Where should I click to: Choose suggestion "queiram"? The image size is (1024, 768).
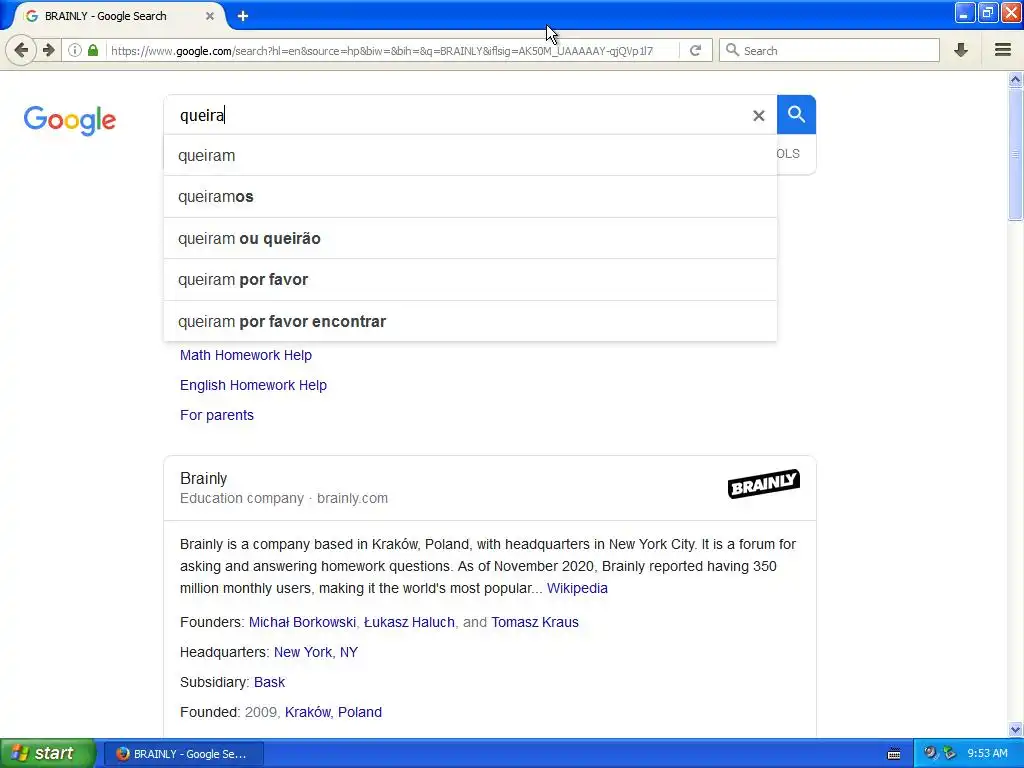click(x=470, y=155)
